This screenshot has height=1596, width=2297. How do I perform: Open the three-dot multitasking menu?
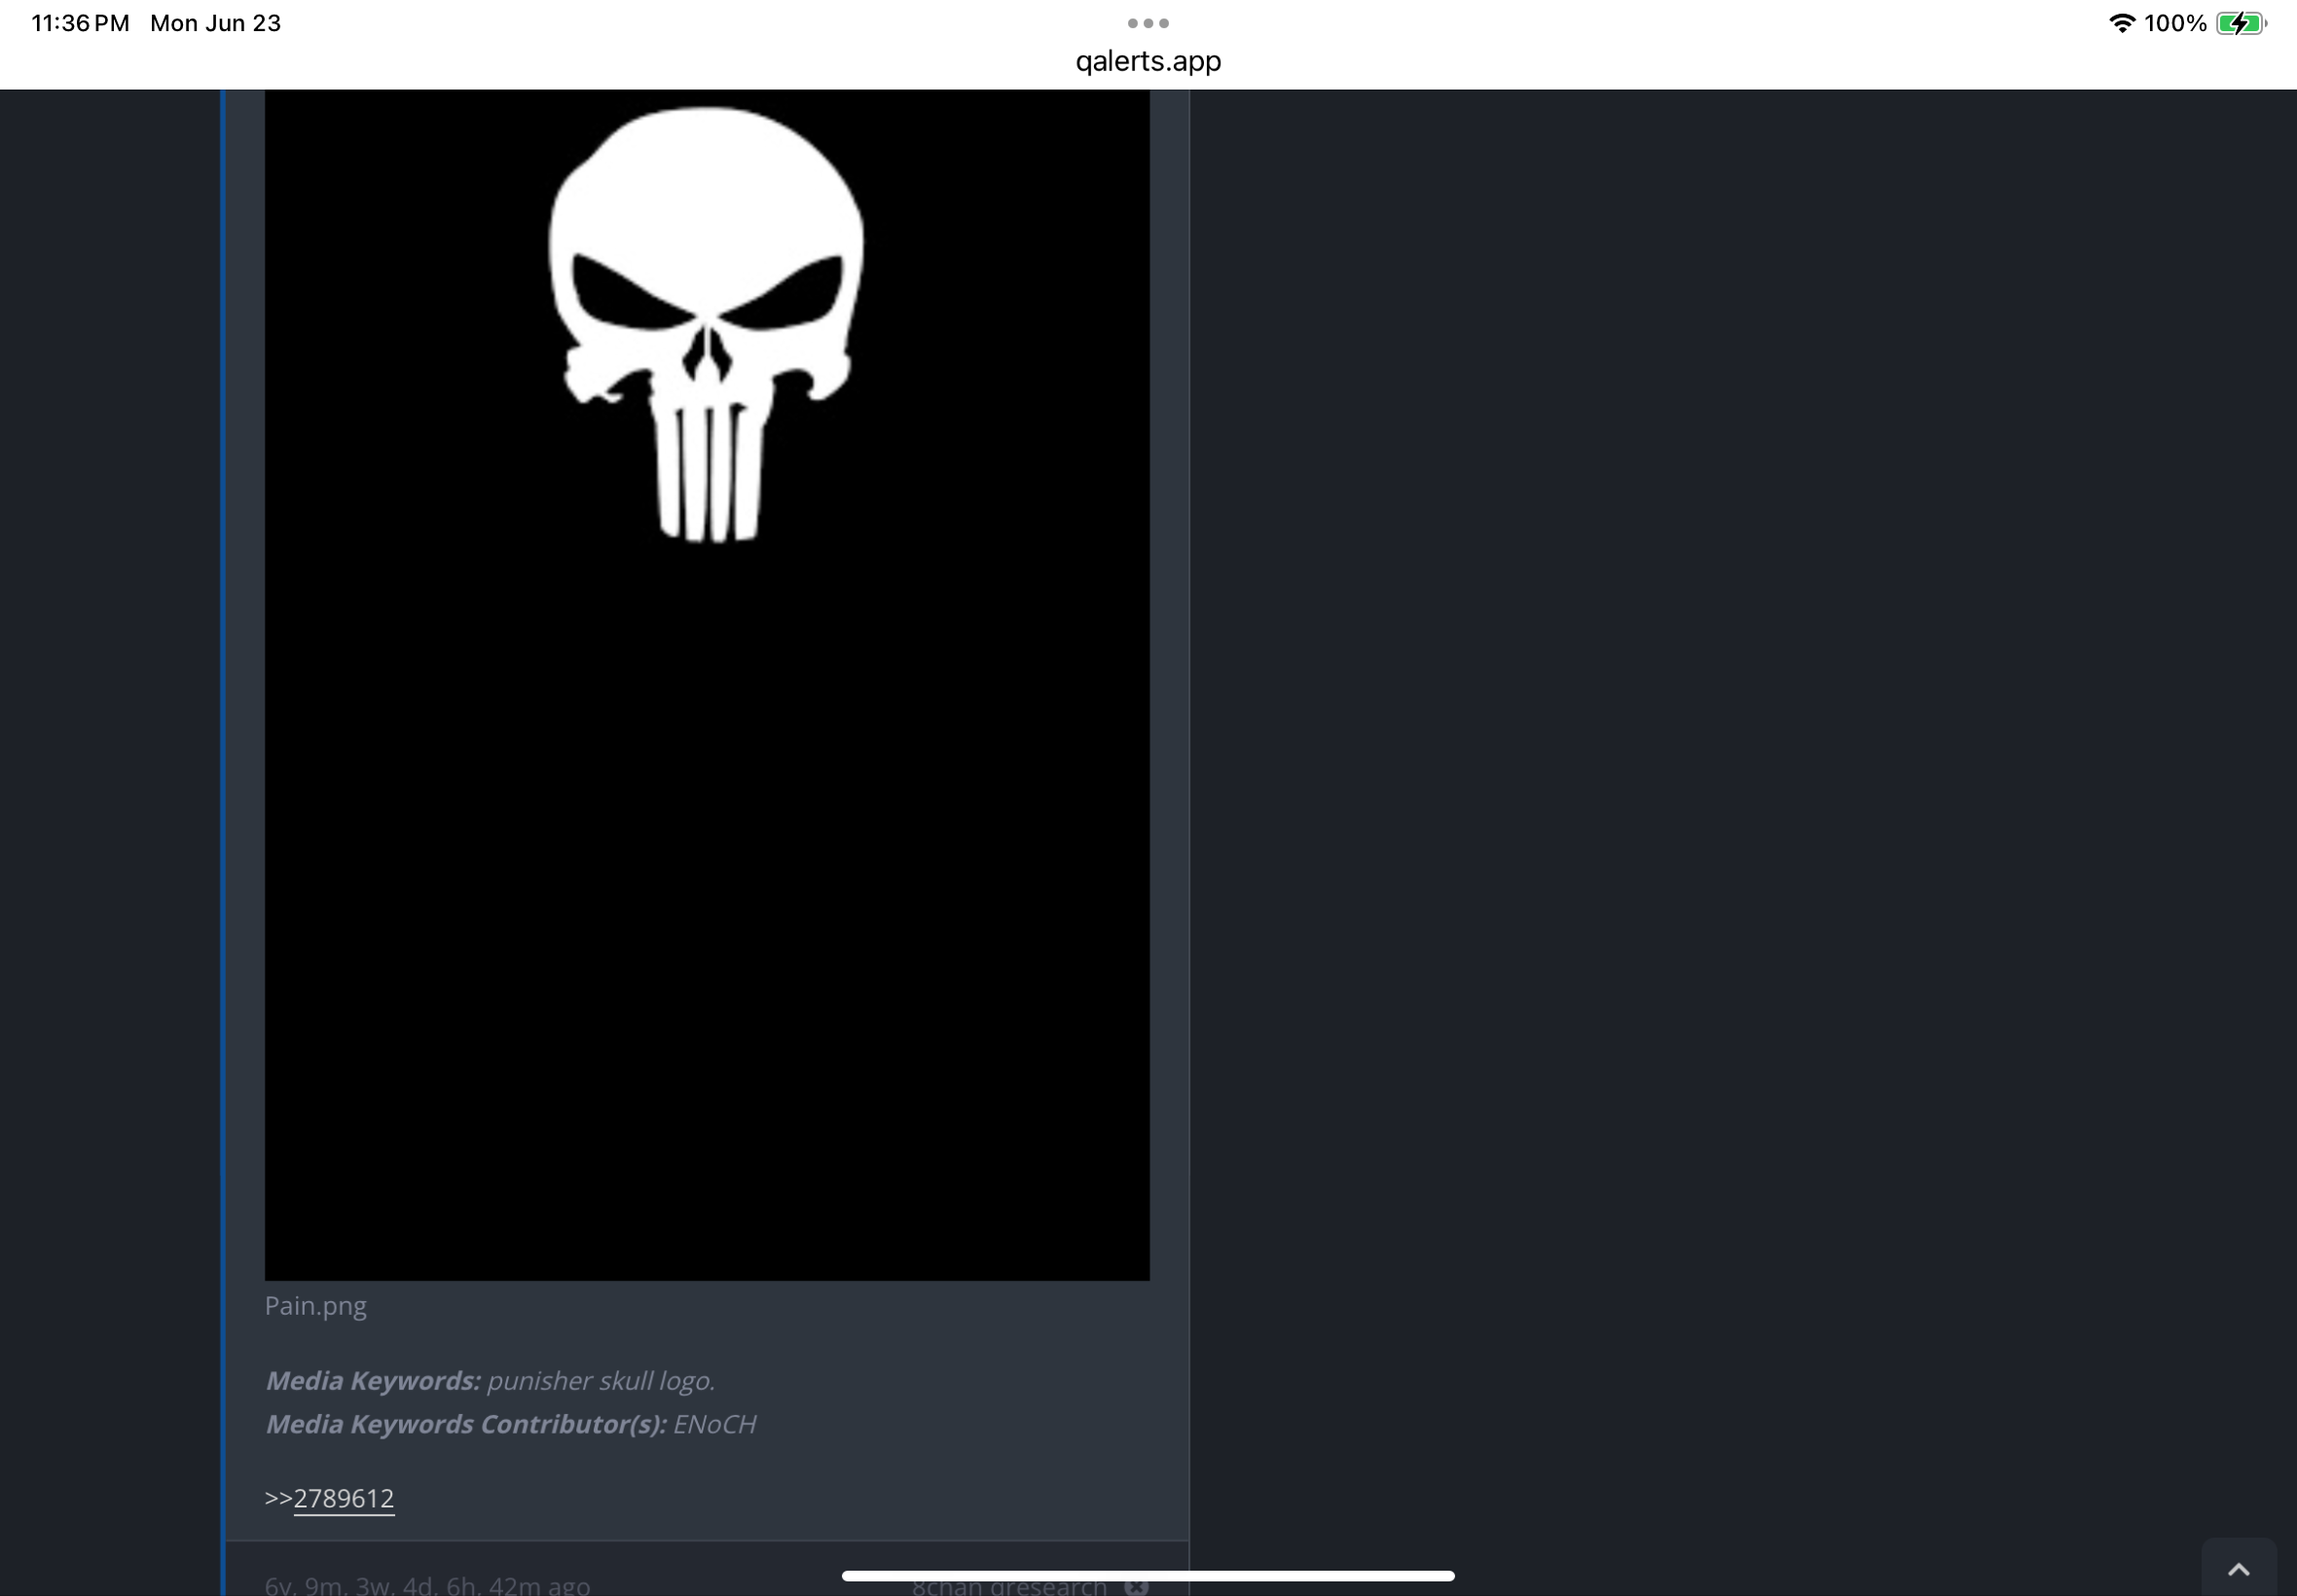point(1148,23)
